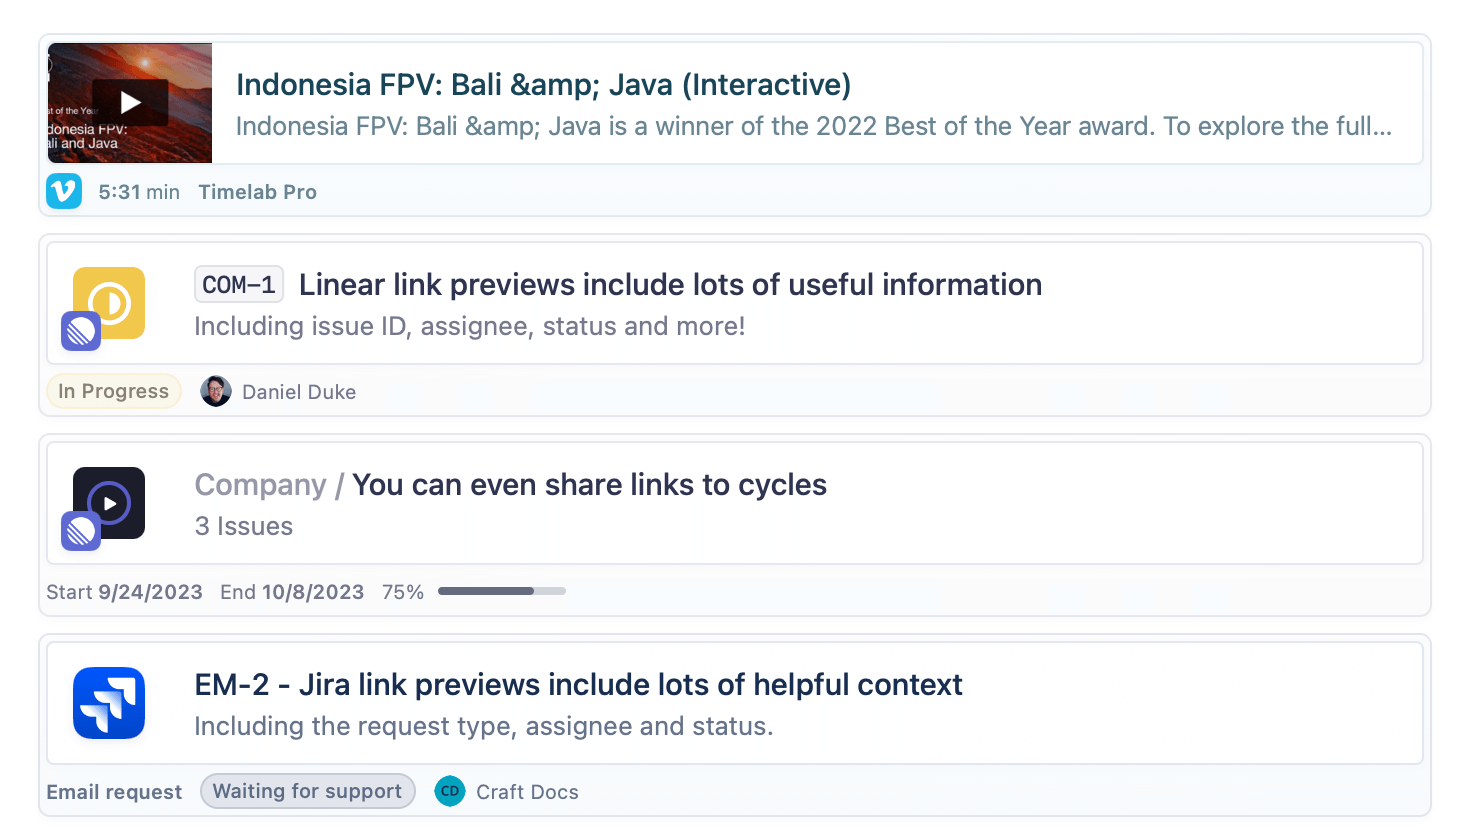Click the blue Jira Service Management icon
This screenshot has width=1470, height=840.
coord(109,703)
